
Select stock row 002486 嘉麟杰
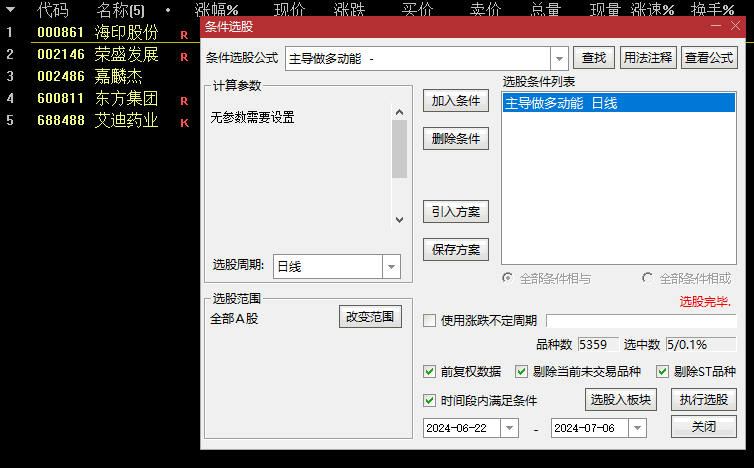click(x=100, y=76)
